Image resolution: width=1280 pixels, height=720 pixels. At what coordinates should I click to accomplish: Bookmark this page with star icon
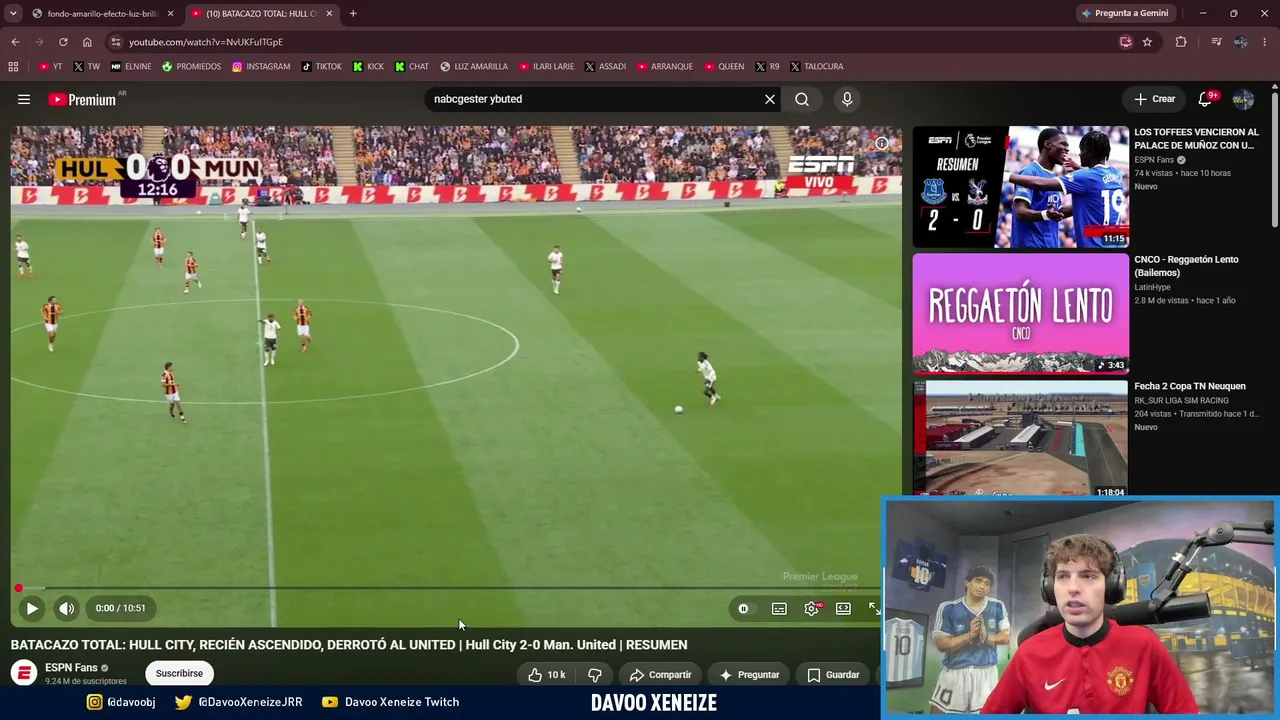(x=1147, y=42)
